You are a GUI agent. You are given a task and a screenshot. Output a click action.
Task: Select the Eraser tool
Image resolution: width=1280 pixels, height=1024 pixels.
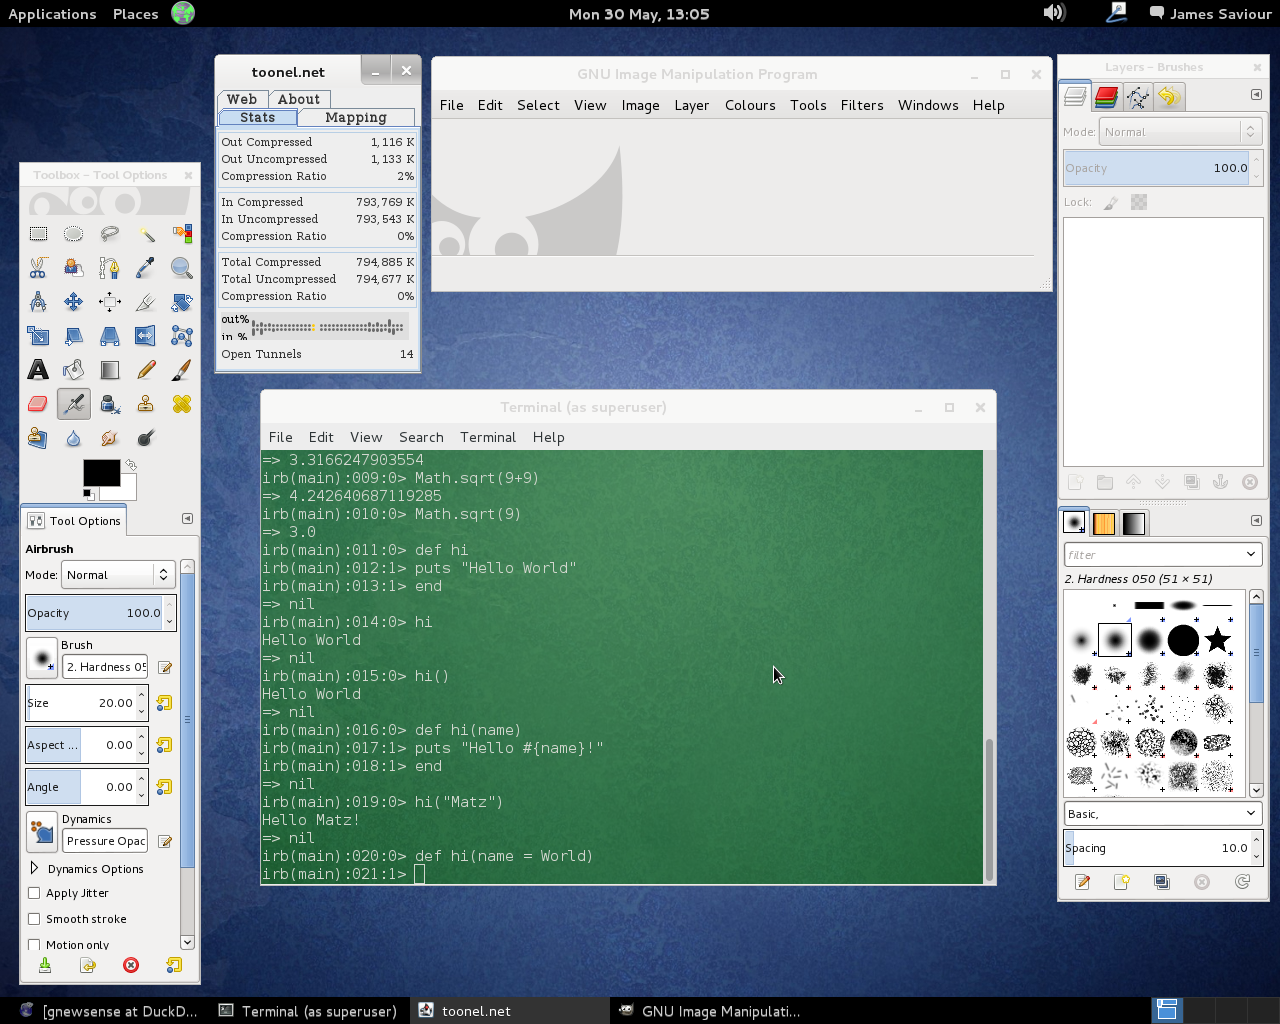point(38,404)
